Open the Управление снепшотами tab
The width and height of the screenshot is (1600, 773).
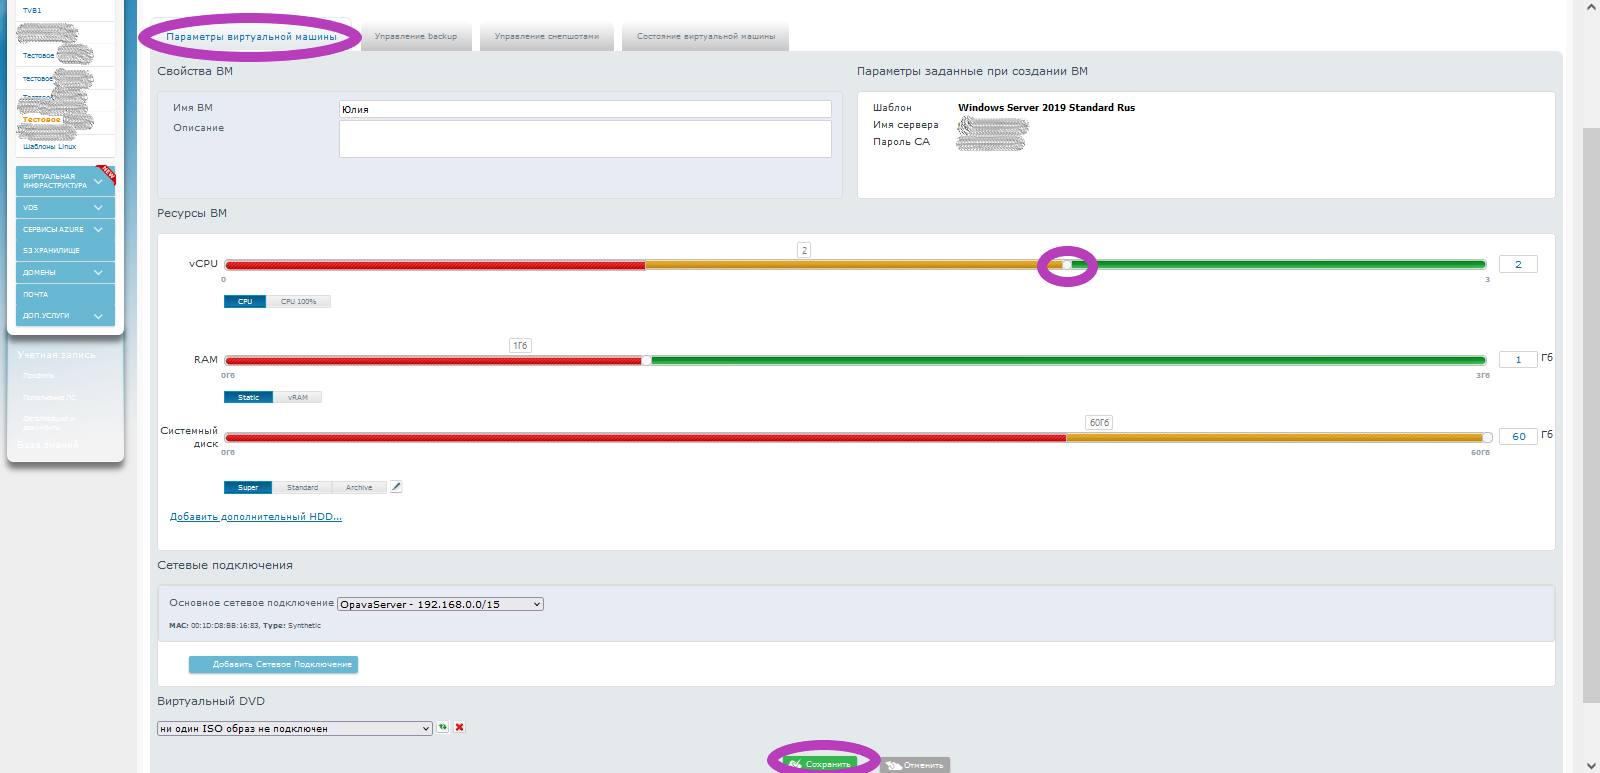[x=546, y=37]
